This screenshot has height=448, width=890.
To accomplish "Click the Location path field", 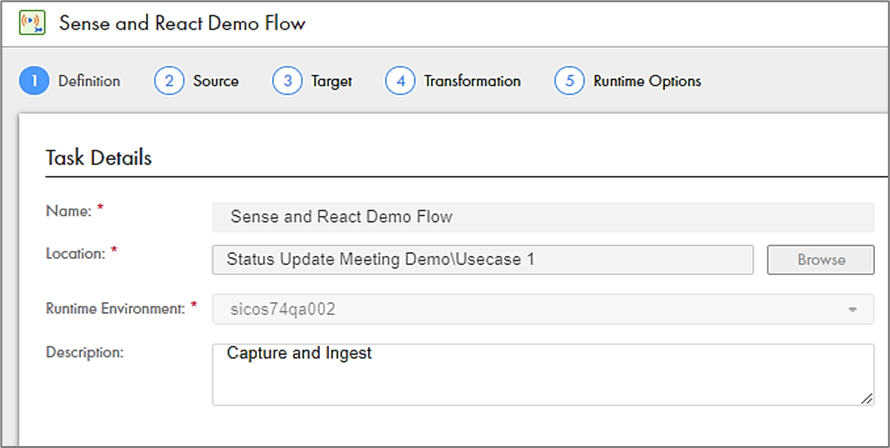I will (x=483, y=259).
